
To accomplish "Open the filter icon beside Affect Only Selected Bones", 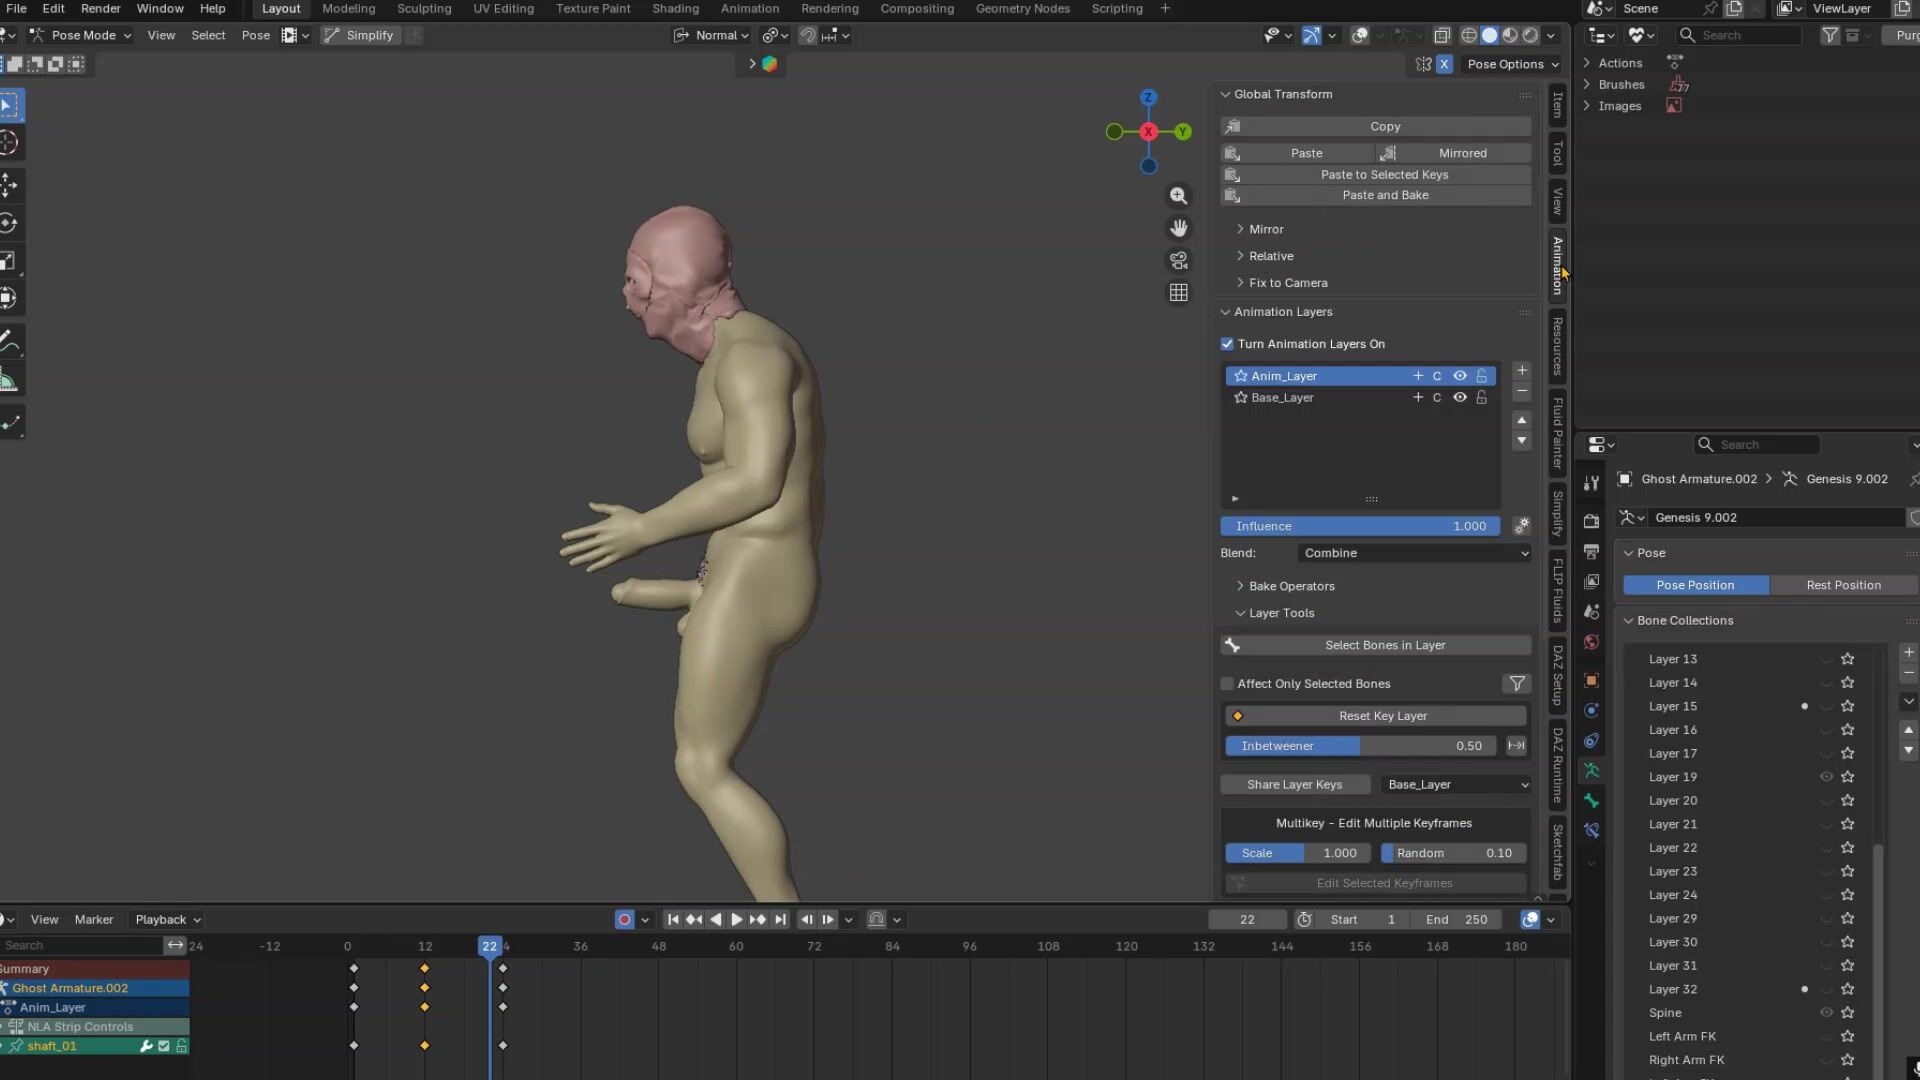I will [1517, 684].
